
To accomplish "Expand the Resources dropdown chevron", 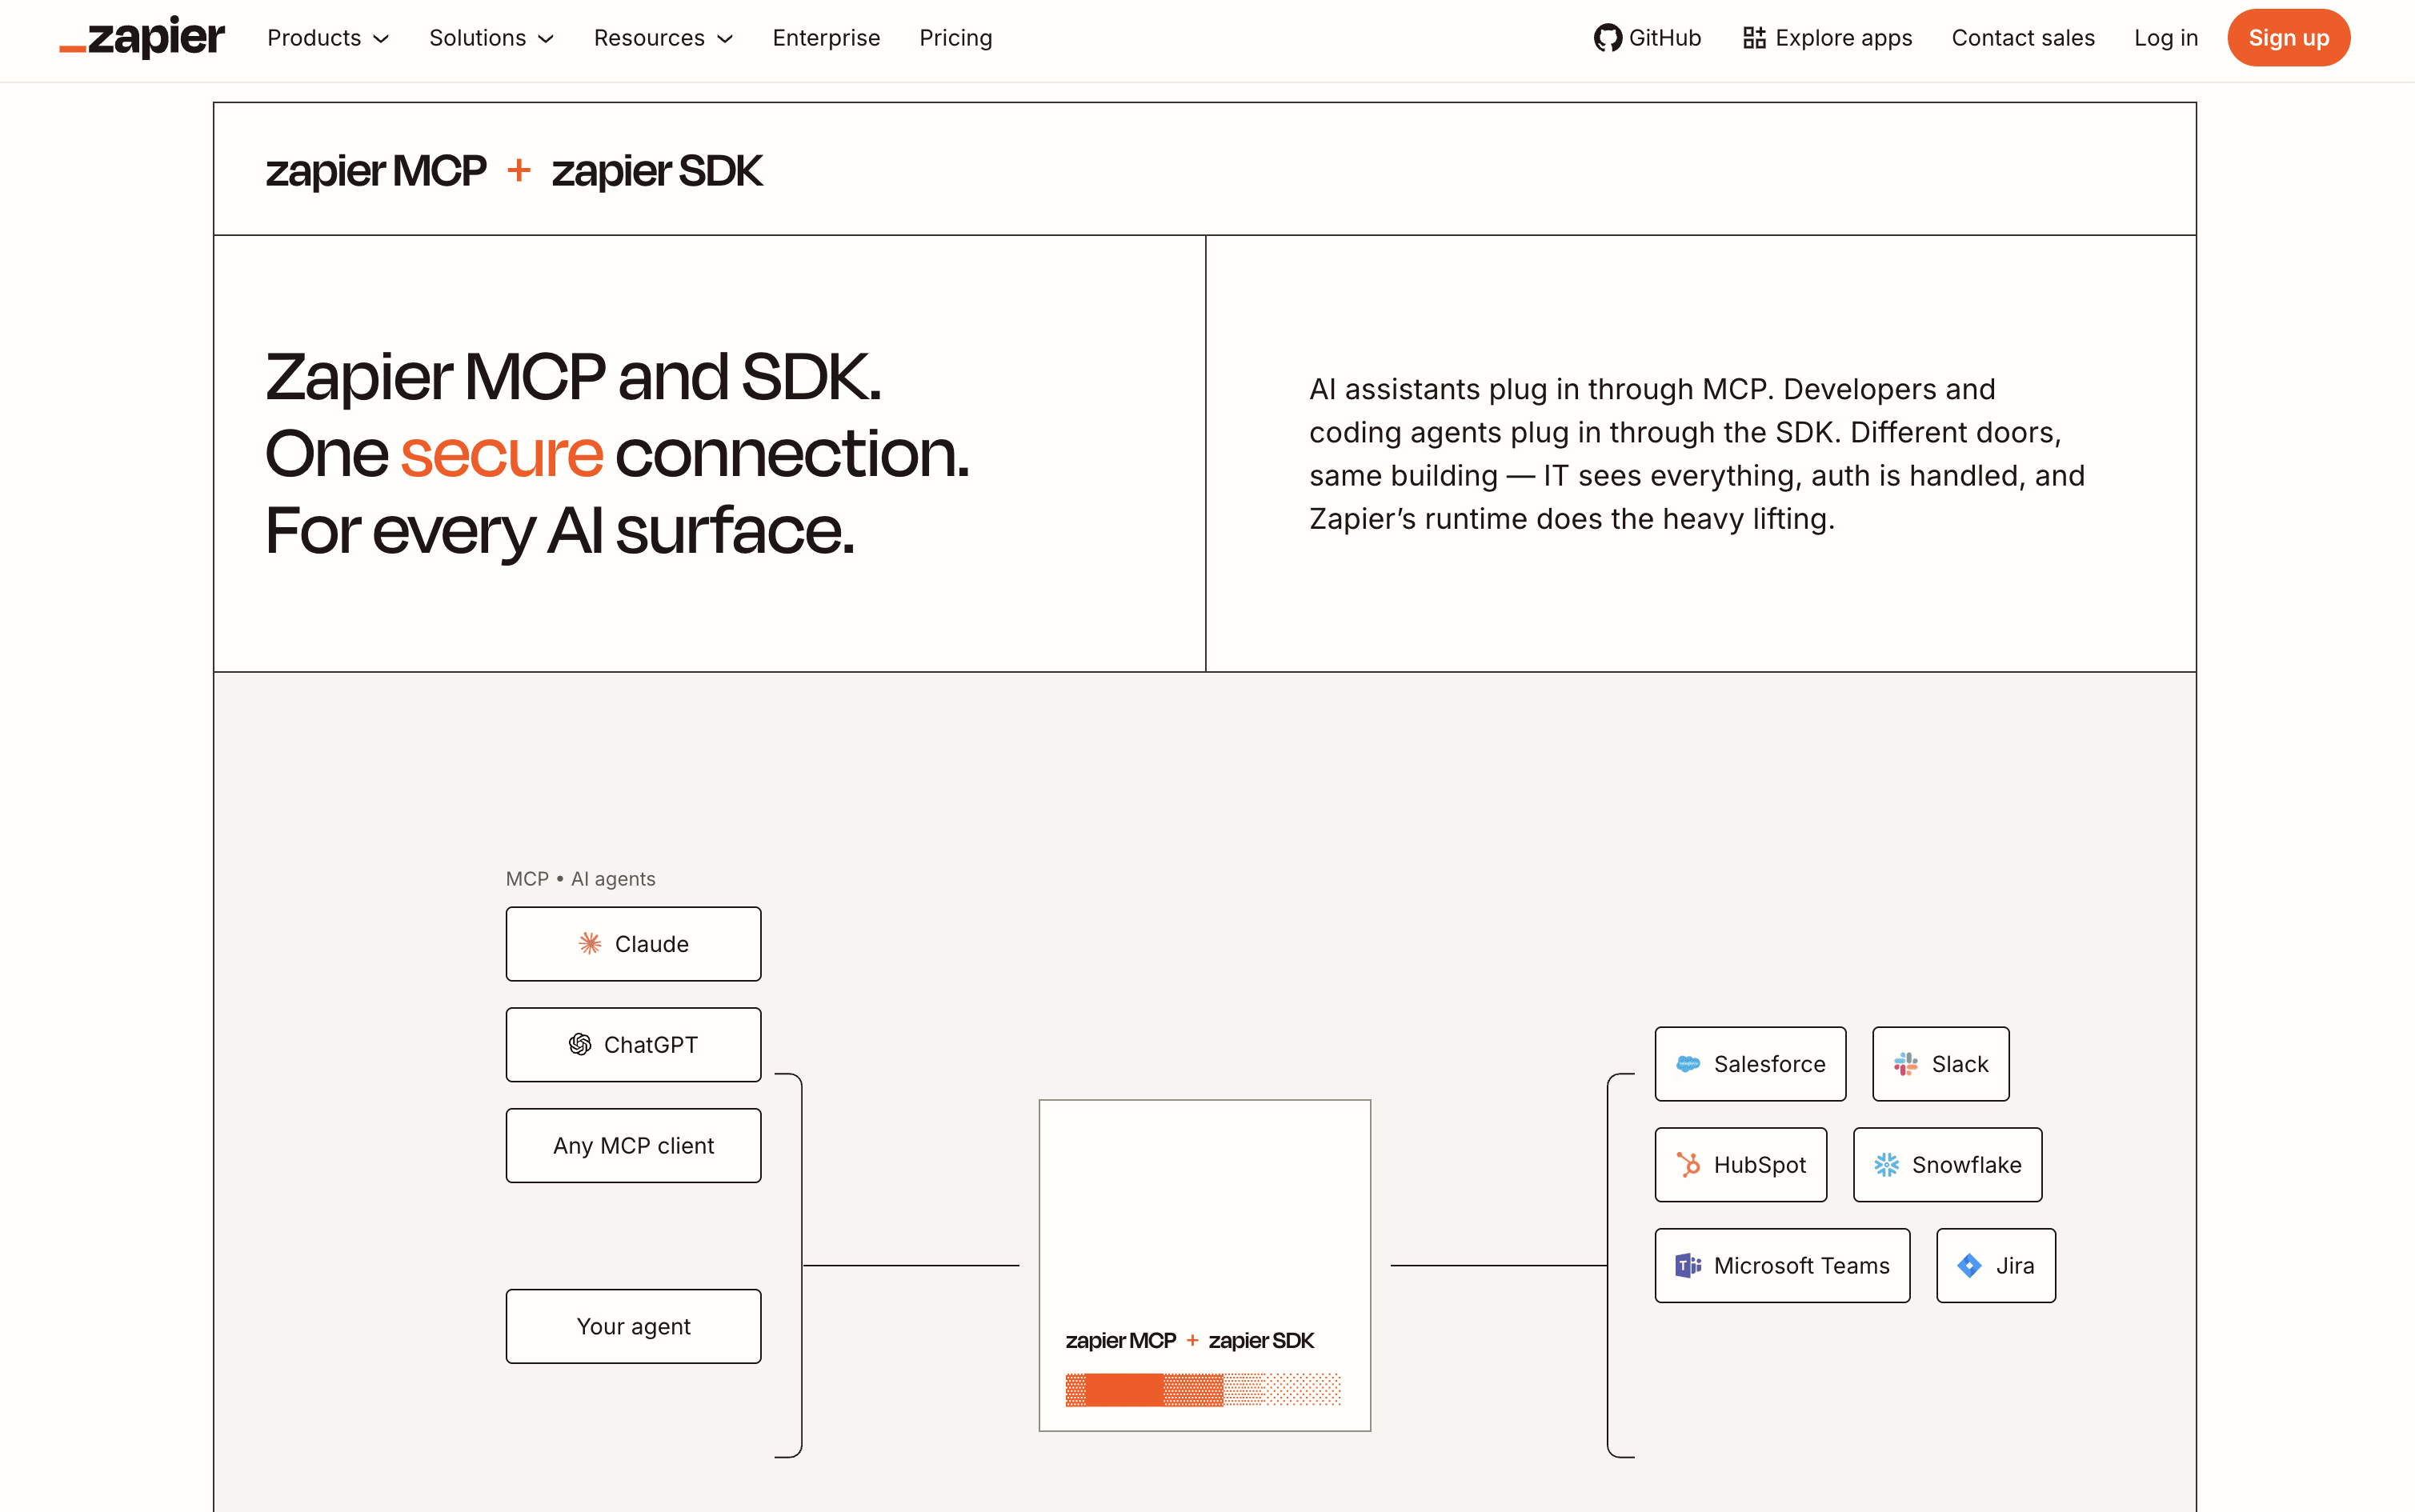I will pos(725,39).
